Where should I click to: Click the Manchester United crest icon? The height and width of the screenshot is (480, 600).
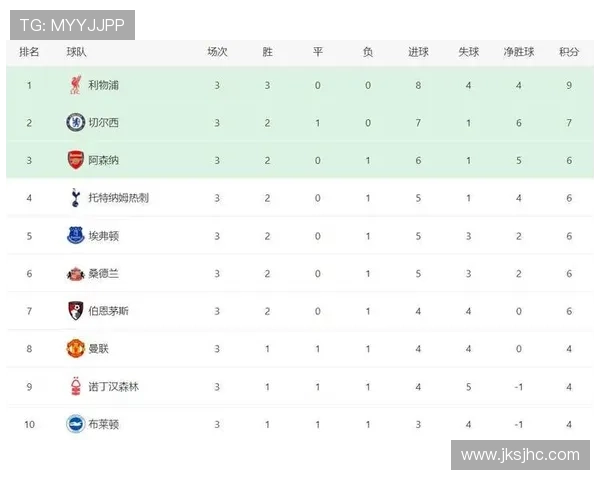pos(76,349)
